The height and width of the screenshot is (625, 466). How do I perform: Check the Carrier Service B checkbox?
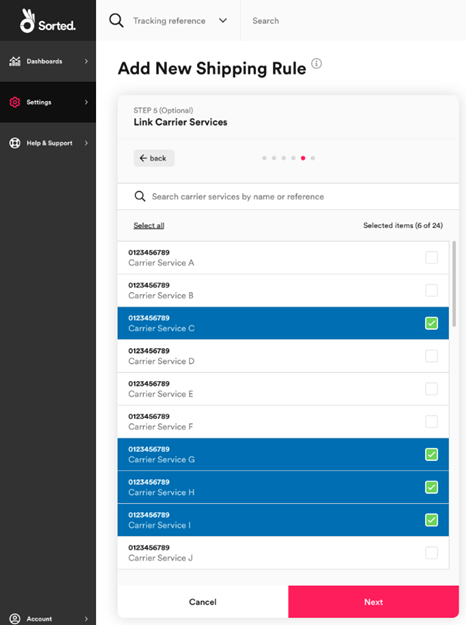431,290
